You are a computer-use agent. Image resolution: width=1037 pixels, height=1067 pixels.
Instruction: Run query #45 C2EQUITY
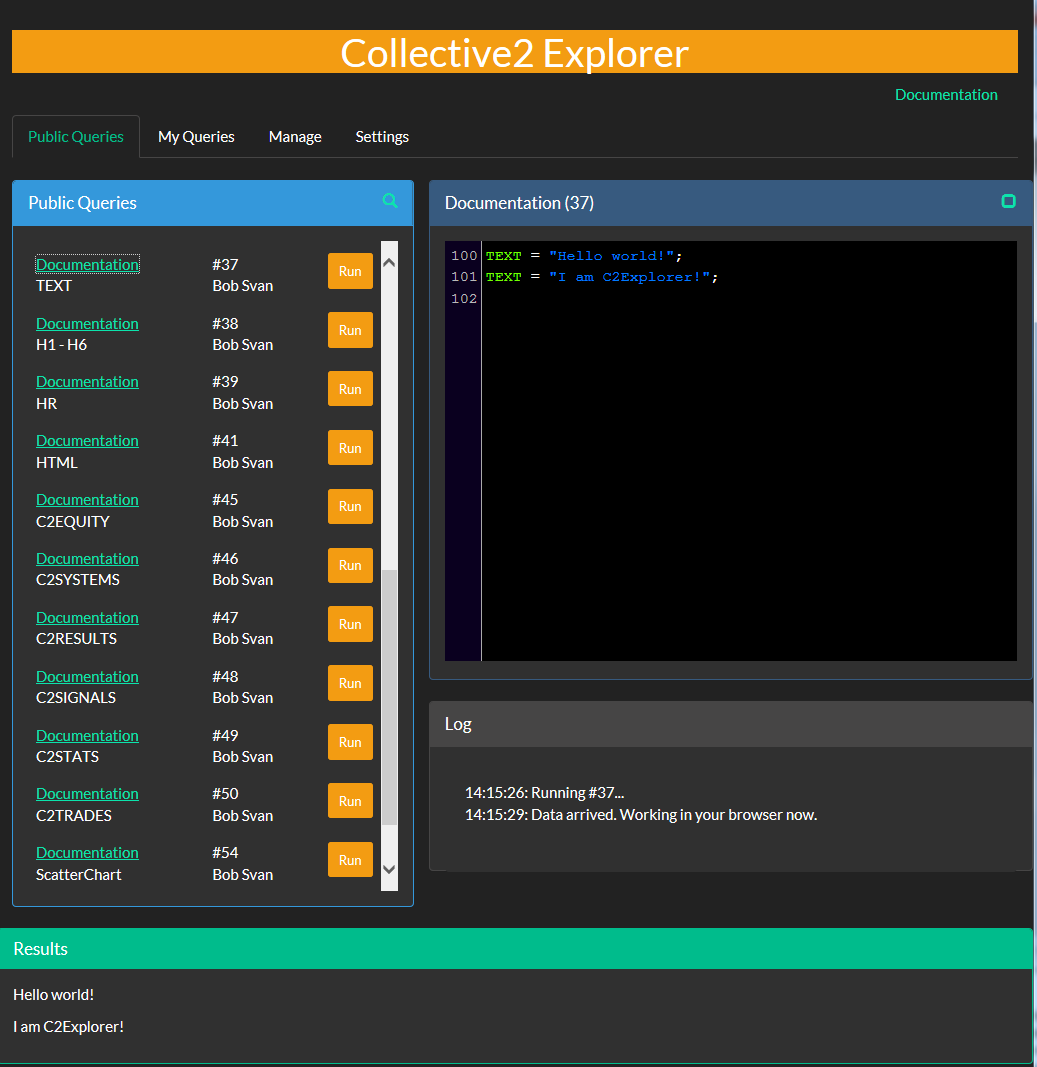point(350,506)
